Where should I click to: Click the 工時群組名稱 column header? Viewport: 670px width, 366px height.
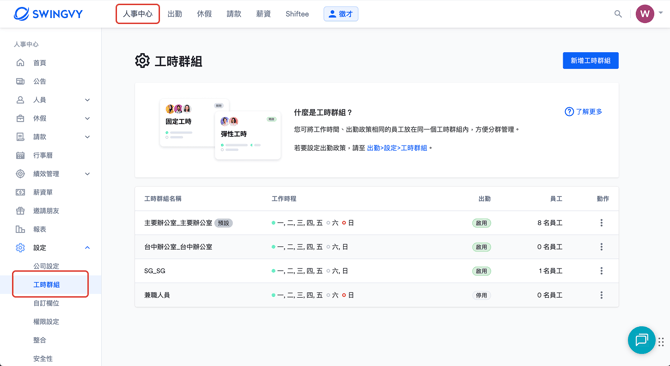coord(163,199)
